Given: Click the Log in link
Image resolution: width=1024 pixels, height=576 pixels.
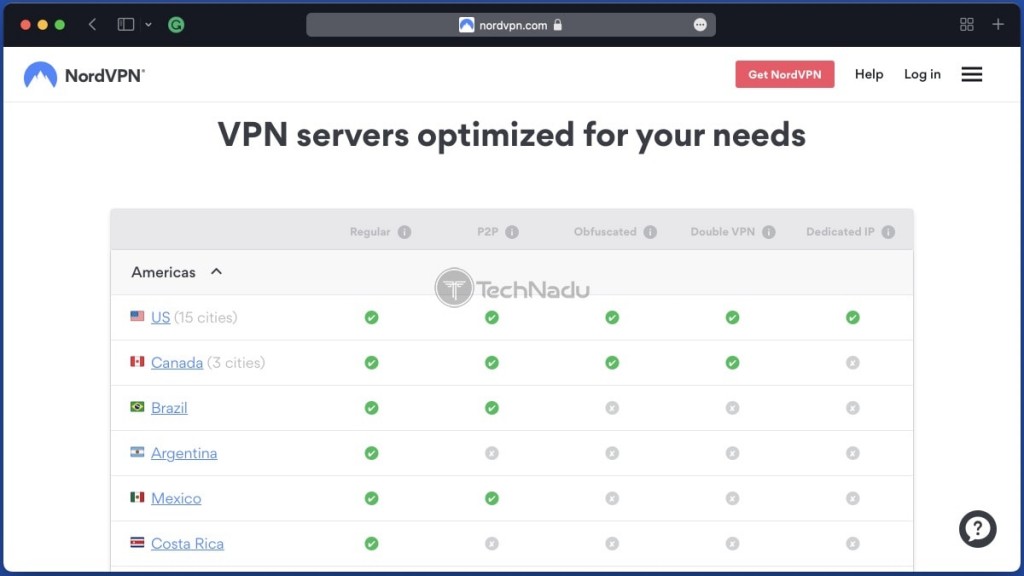Looking at the screenshot, I should 922,74.
